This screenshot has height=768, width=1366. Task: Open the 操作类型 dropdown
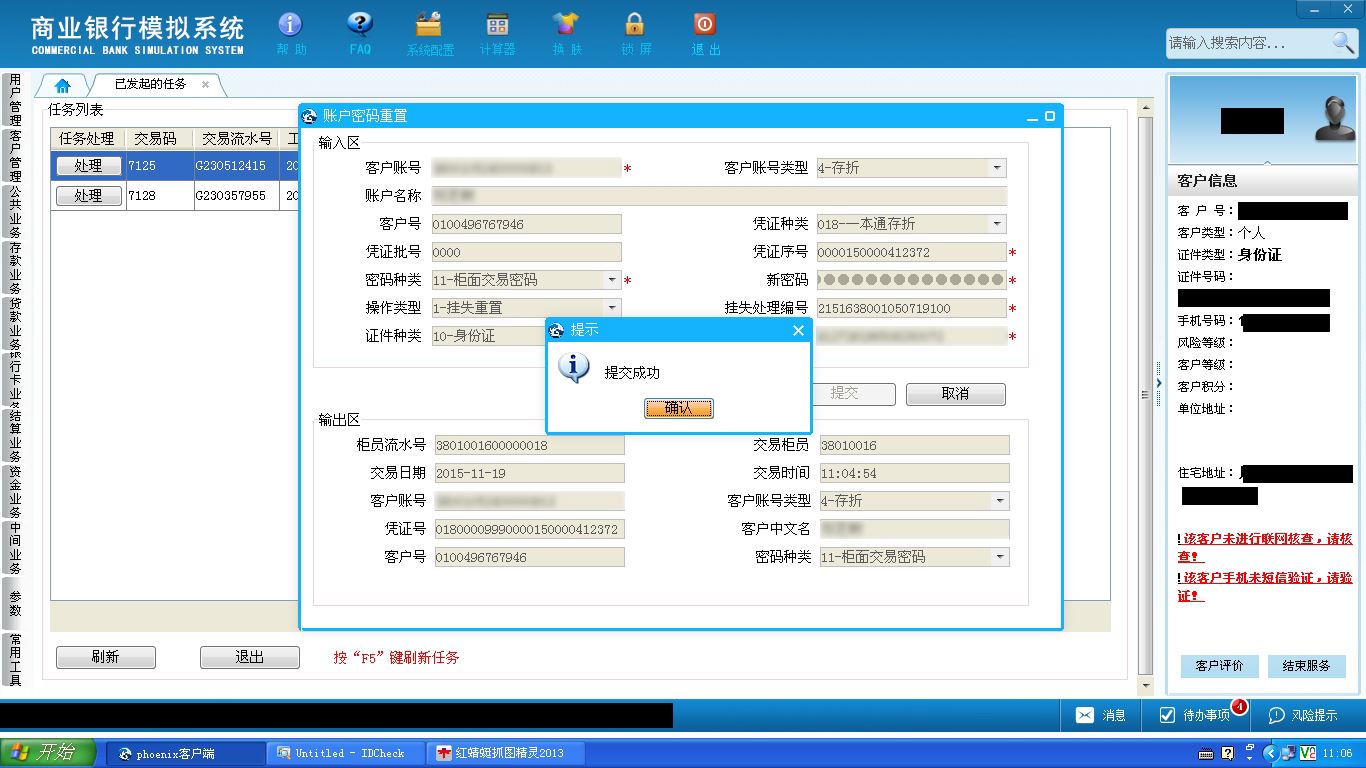pos(612,308)
